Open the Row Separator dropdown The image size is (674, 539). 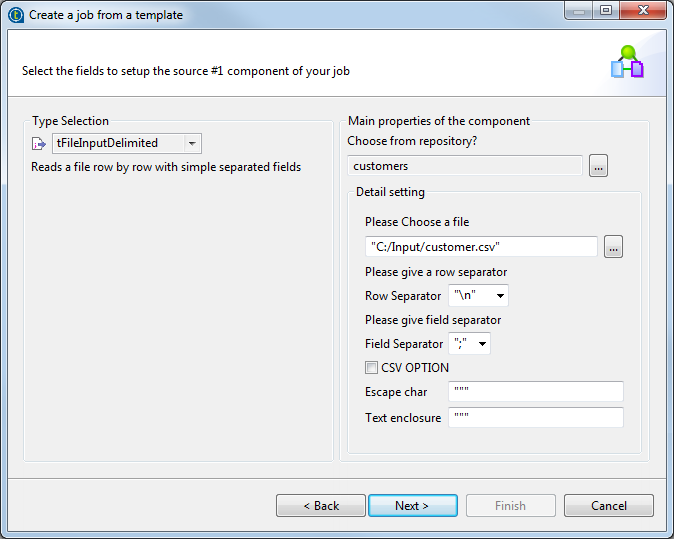[x=497, y=296]
